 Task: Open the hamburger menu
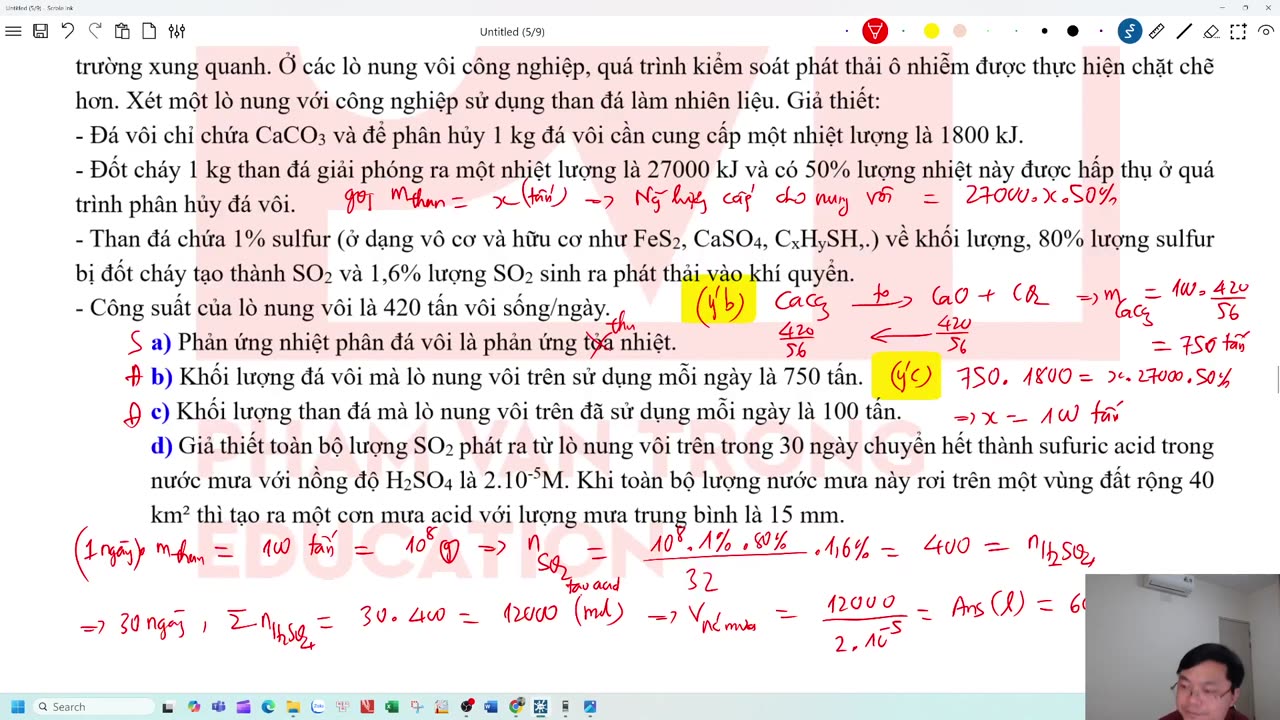(13, 31)
